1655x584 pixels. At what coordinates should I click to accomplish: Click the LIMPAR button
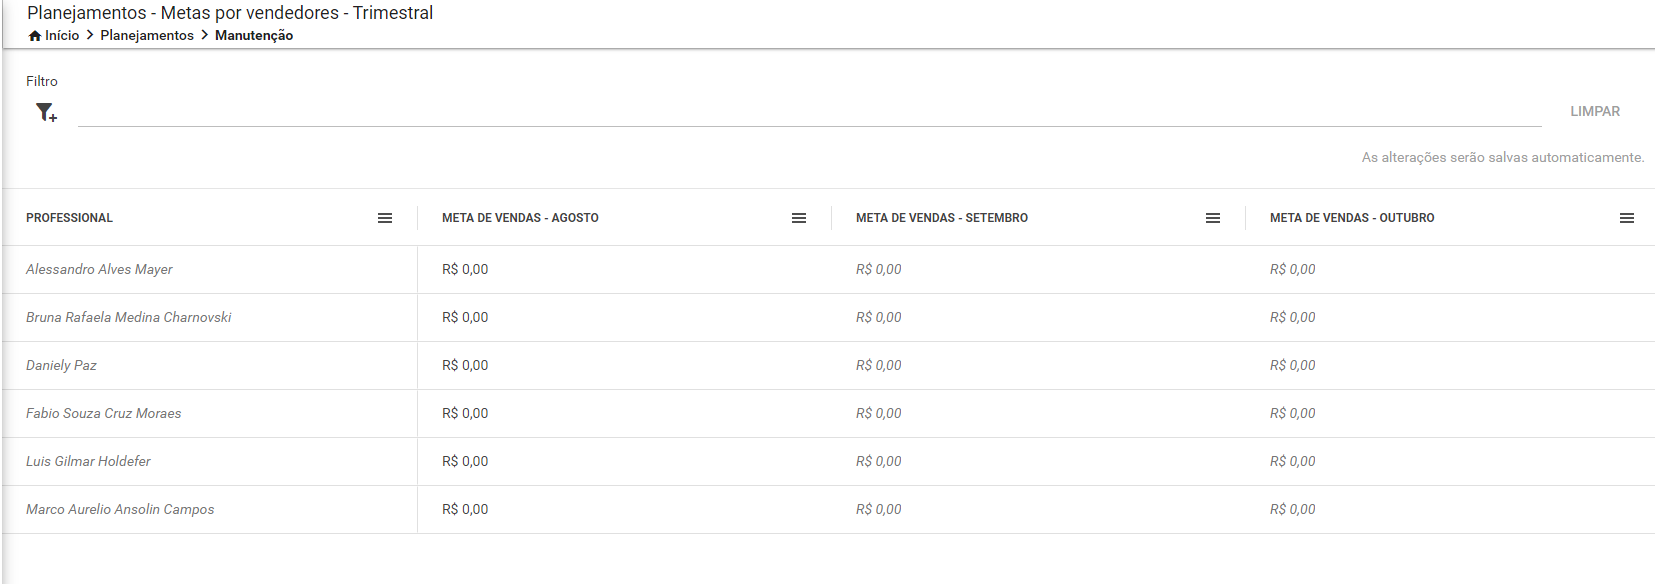tap(1595, 111)
